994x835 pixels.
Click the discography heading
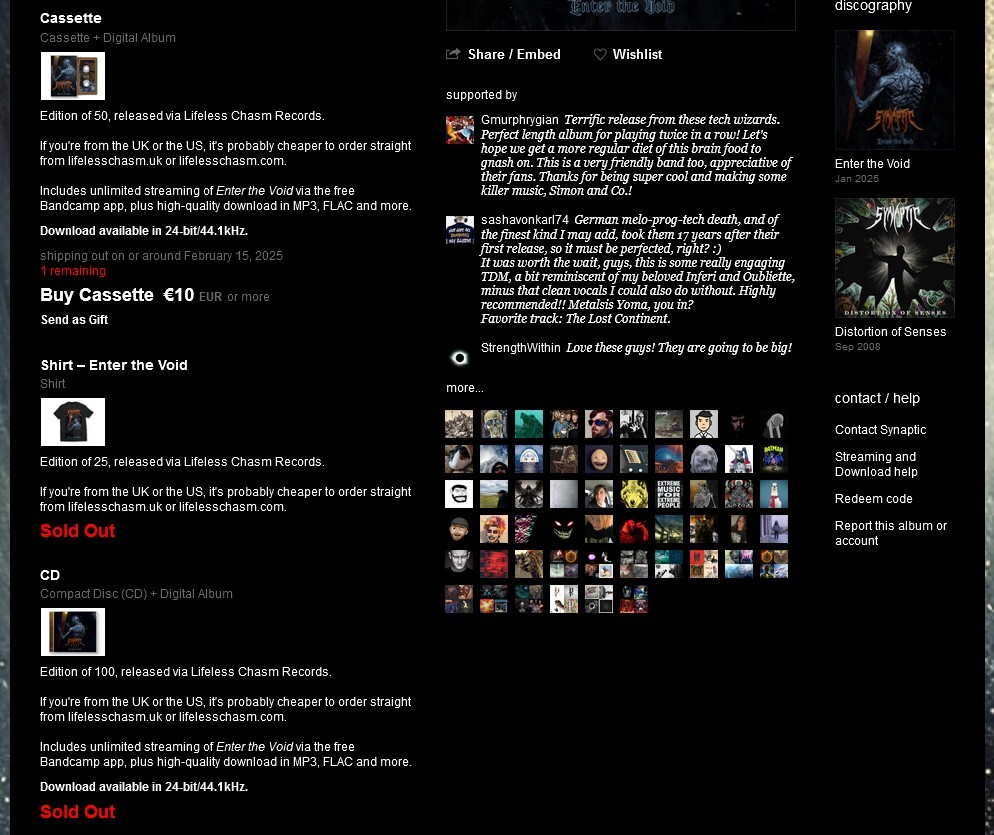[x=873, y=6]
